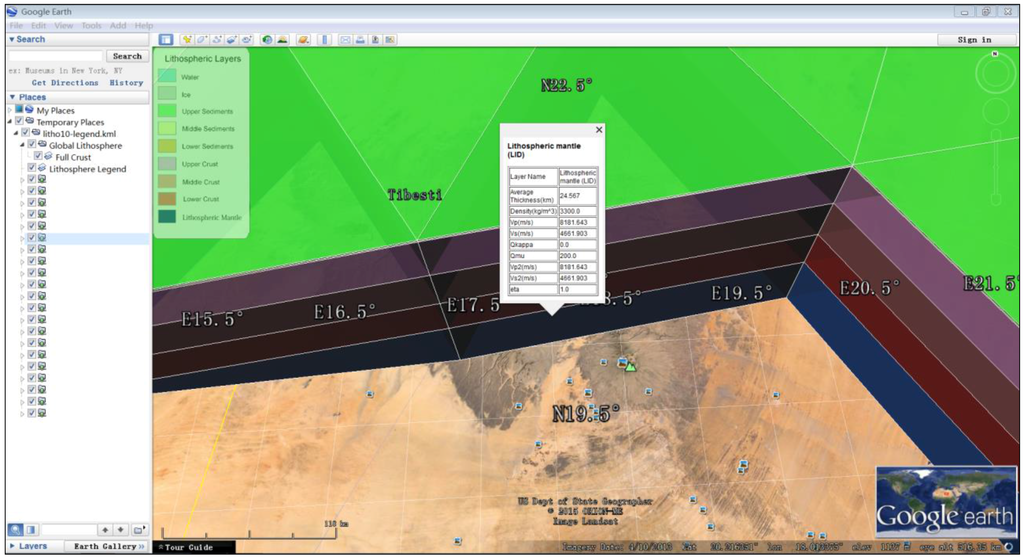The width and height of the screenshot is (1024, 558).
Task: Click the Sign in button
Action: tap(975, 40)
